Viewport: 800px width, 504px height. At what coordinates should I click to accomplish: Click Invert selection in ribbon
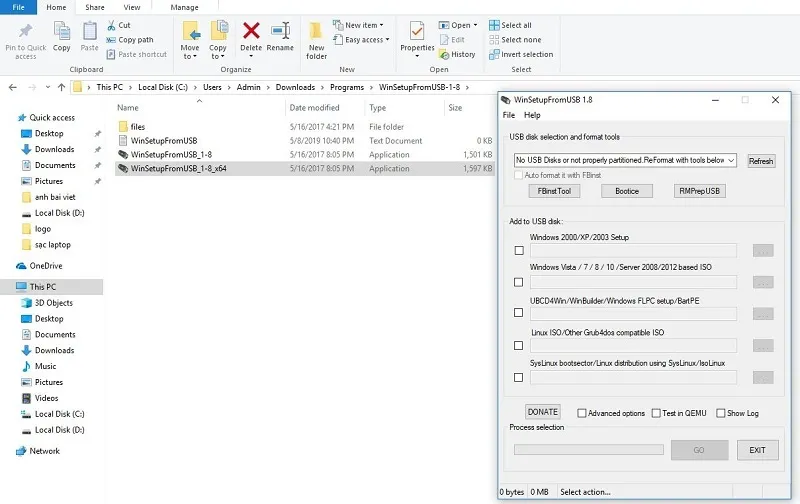pos(521,54)
